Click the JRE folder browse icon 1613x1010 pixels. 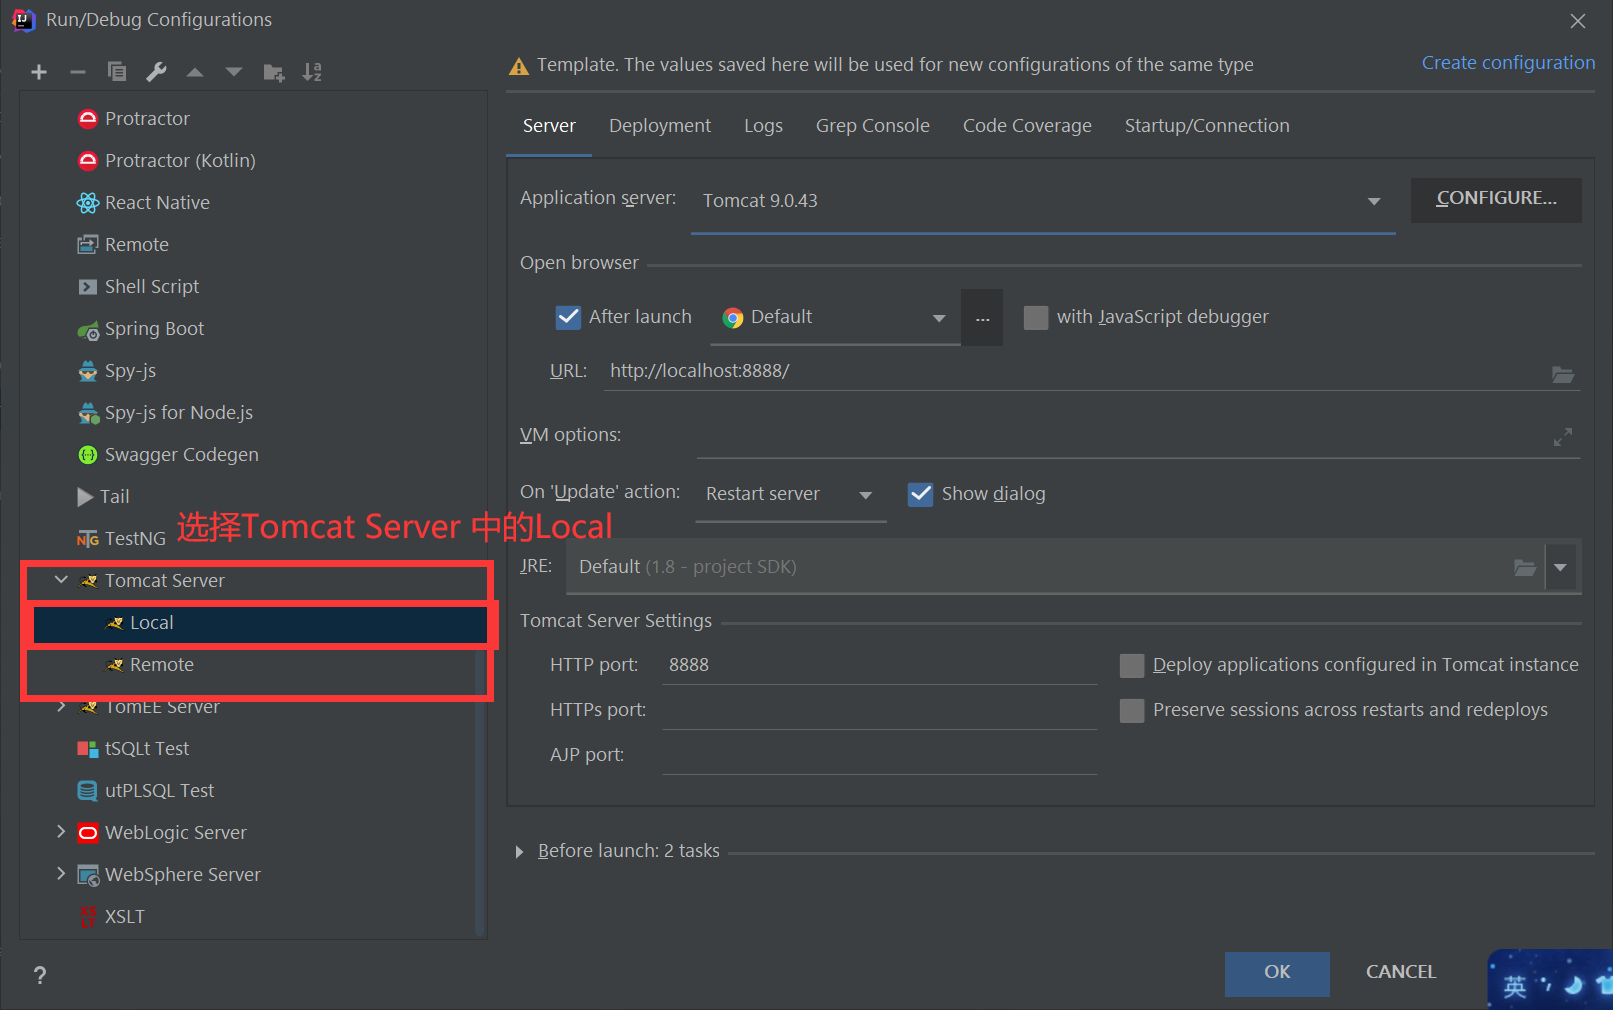(x=1525, y=568)
